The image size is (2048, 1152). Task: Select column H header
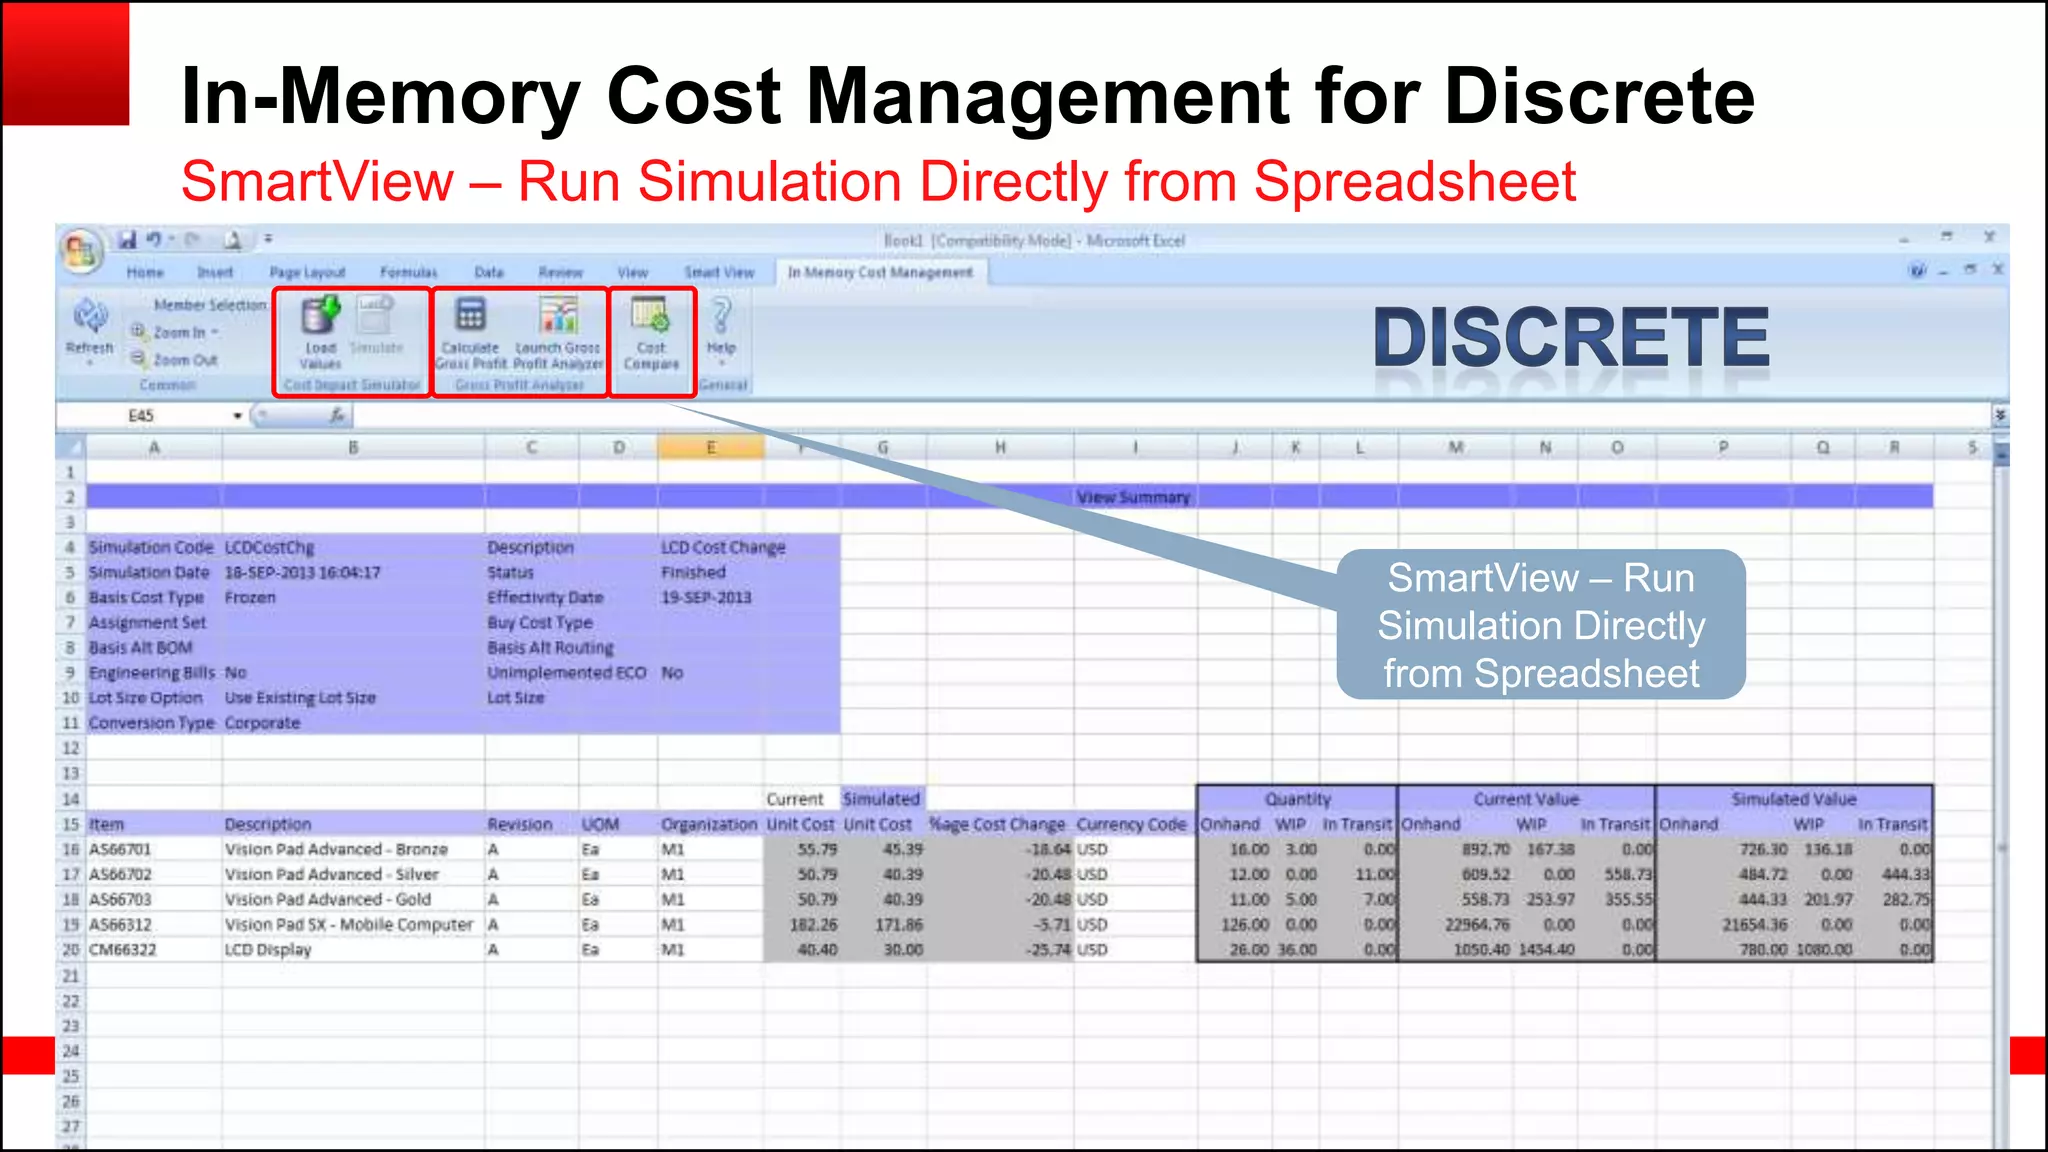(1000, 447)
